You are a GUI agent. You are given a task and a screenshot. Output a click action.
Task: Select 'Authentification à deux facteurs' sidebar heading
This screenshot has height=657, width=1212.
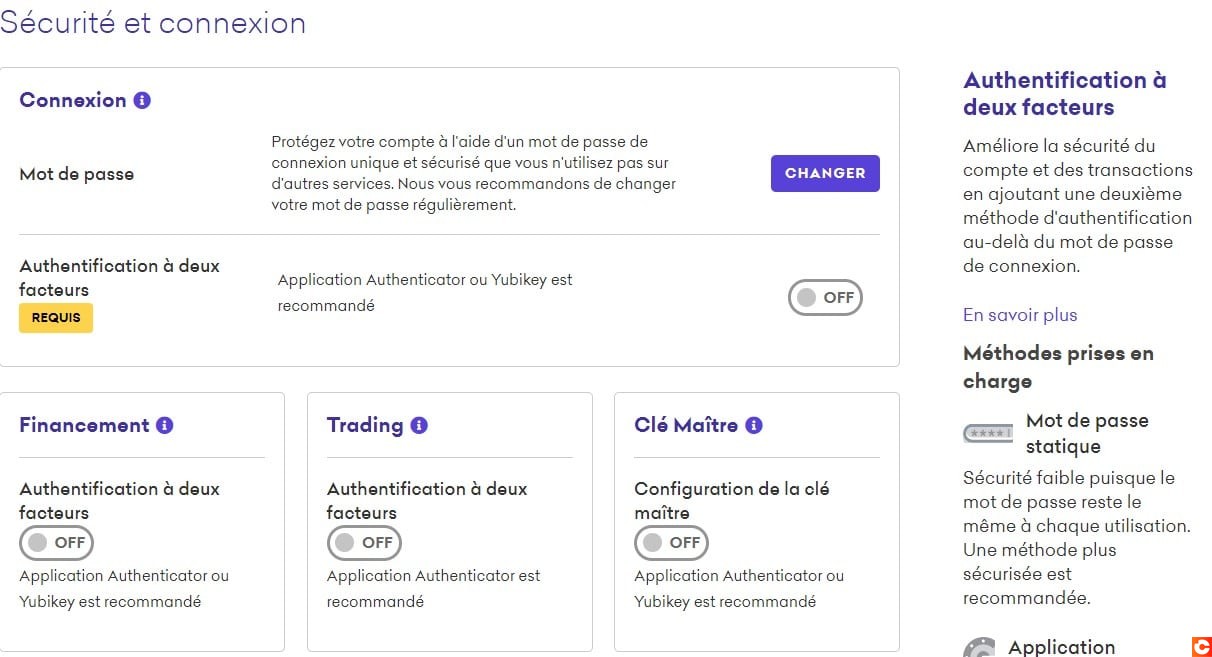pos(1065,93)
